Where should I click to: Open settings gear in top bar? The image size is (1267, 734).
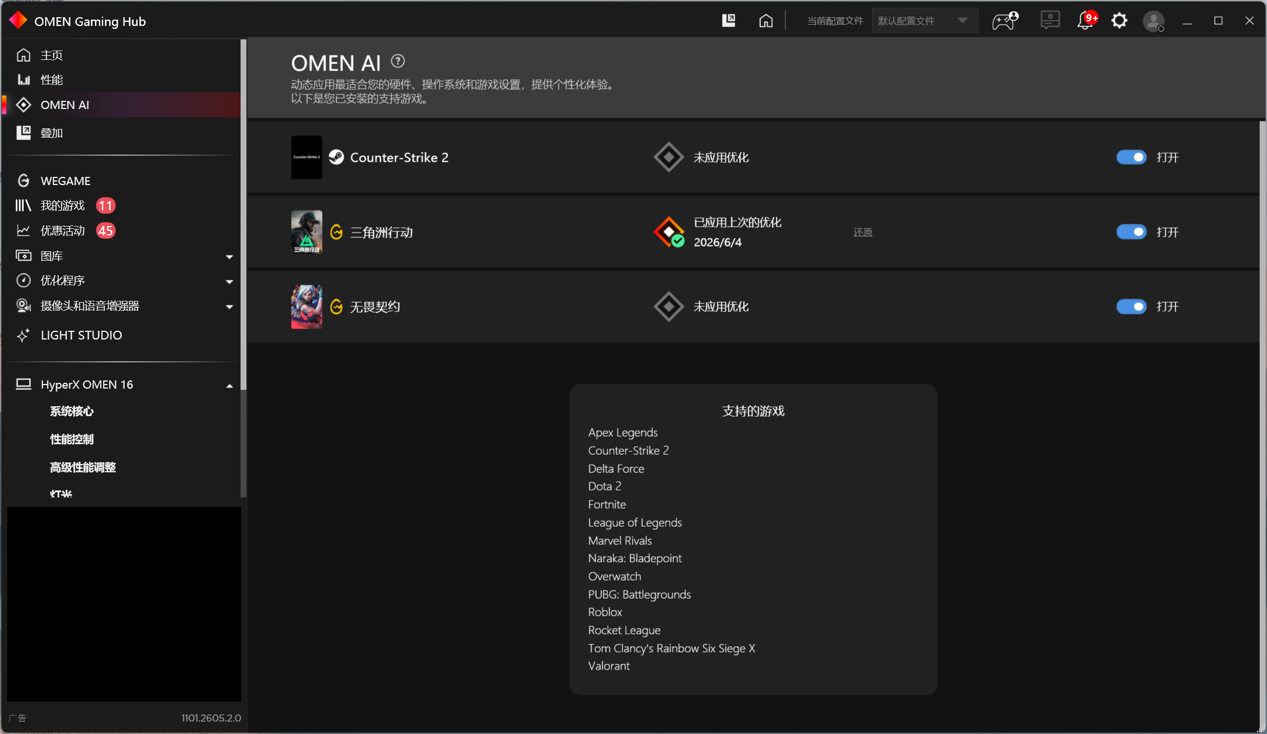coord(1120,20)
